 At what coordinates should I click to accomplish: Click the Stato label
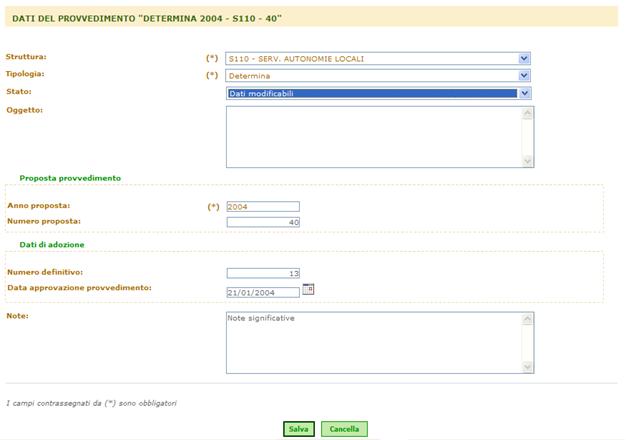click(x=19, y=91)
